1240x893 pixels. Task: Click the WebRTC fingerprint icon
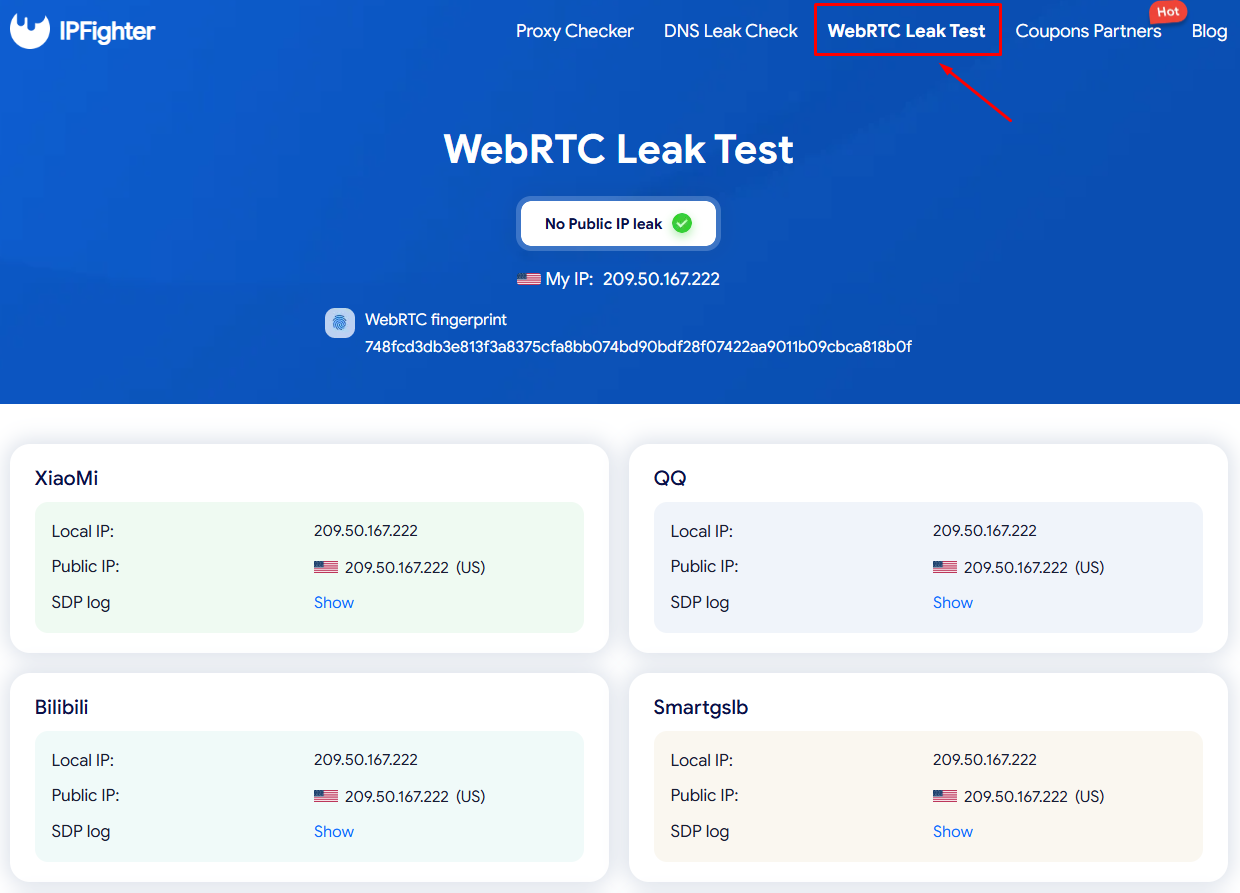click(340, 323)
